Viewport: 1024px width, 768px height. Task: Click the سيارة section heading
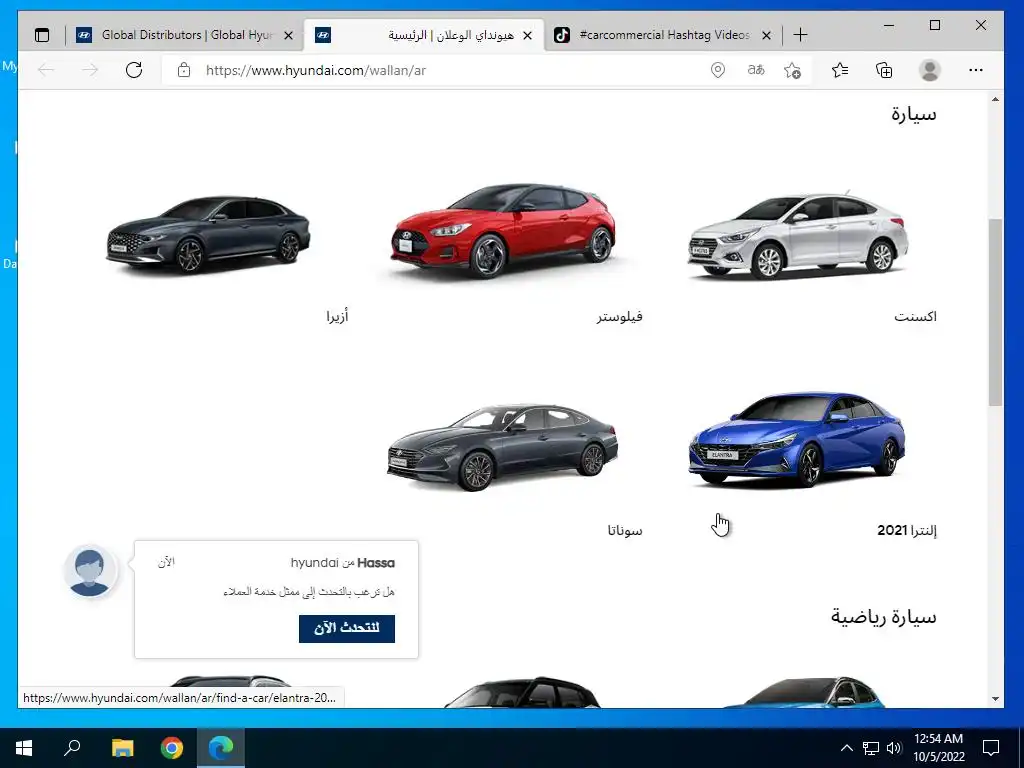914,115
